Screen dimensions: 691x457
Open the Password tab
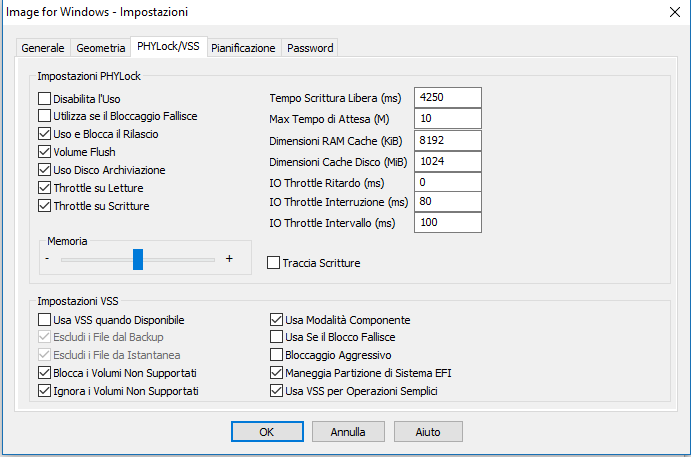pos(310,48)
